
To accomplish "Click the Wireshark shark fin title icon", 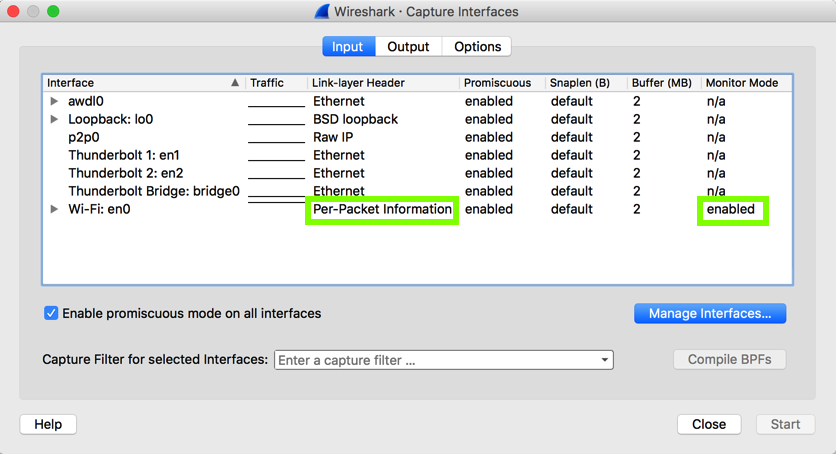I will pyautogui.click(x=322, y=12).
